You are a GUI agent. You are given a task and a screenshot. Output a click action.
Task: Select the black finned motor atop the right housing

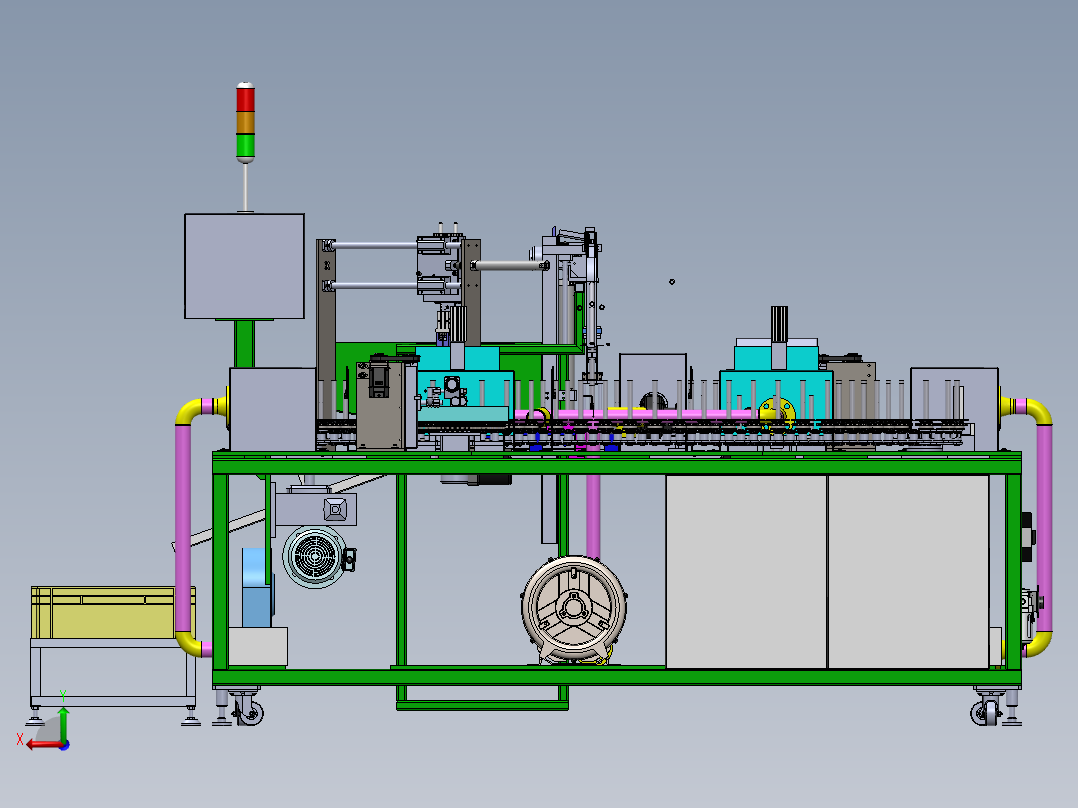point(778,324)
